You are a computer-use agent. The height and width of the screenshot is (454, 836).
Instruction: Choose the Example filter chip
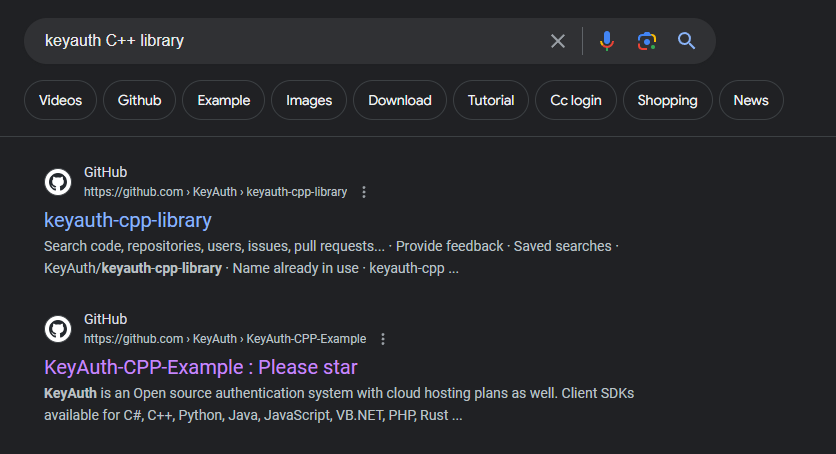[223, 100]
